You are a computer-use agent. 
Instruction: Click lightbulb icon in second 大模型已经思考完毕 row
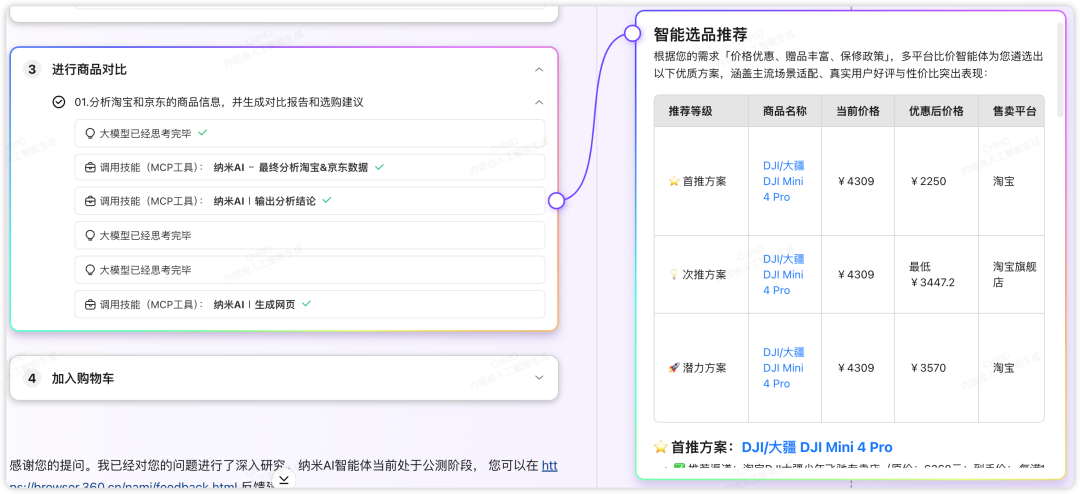click(90, 236)
